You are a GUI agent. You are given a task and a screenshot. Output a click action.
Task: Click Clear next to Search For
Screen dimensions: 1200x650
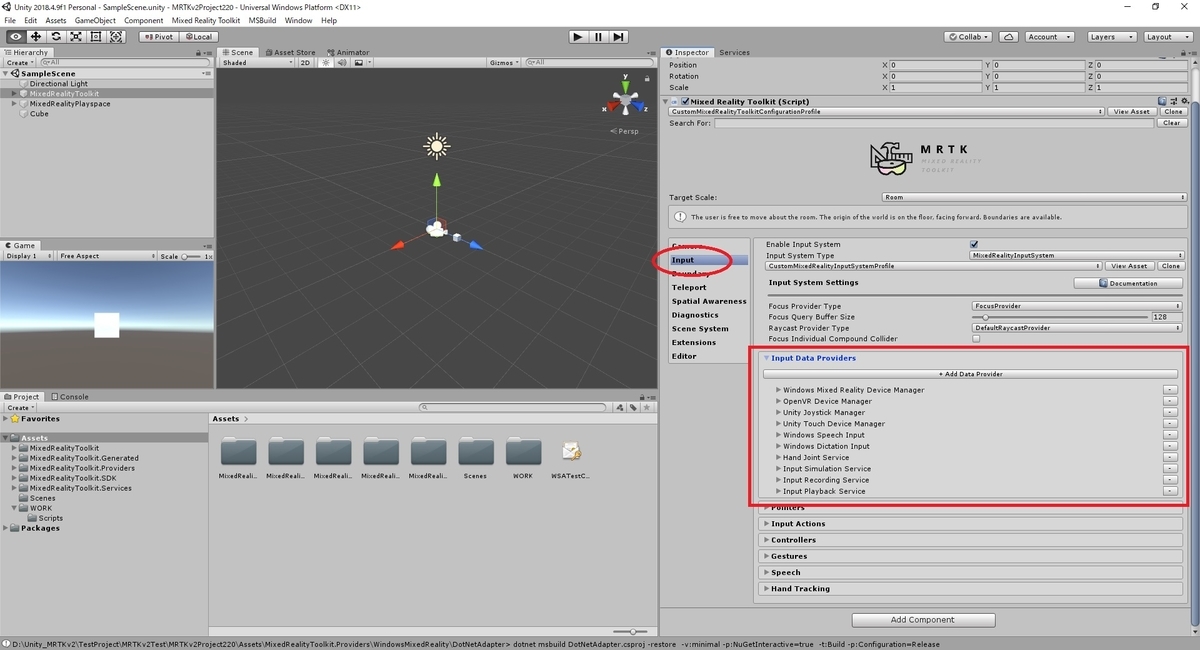[1173, 123]
